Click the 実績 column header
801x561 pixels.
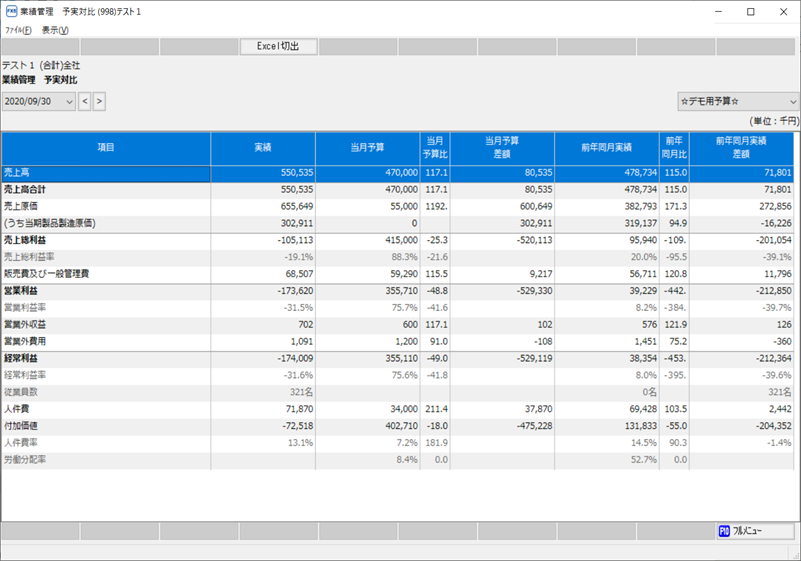tap(263, 148)
